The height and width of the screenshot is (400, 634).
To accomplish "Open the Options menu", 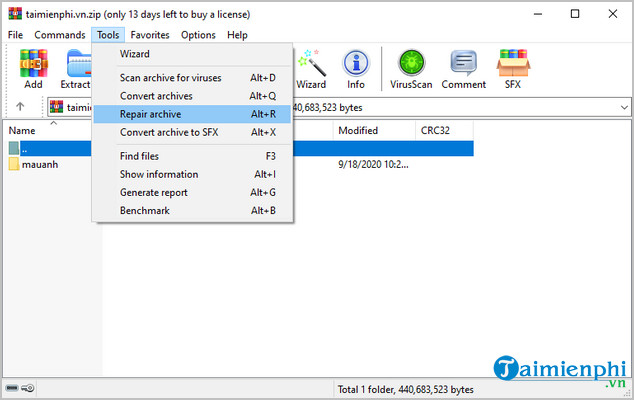I will [198, 35].
